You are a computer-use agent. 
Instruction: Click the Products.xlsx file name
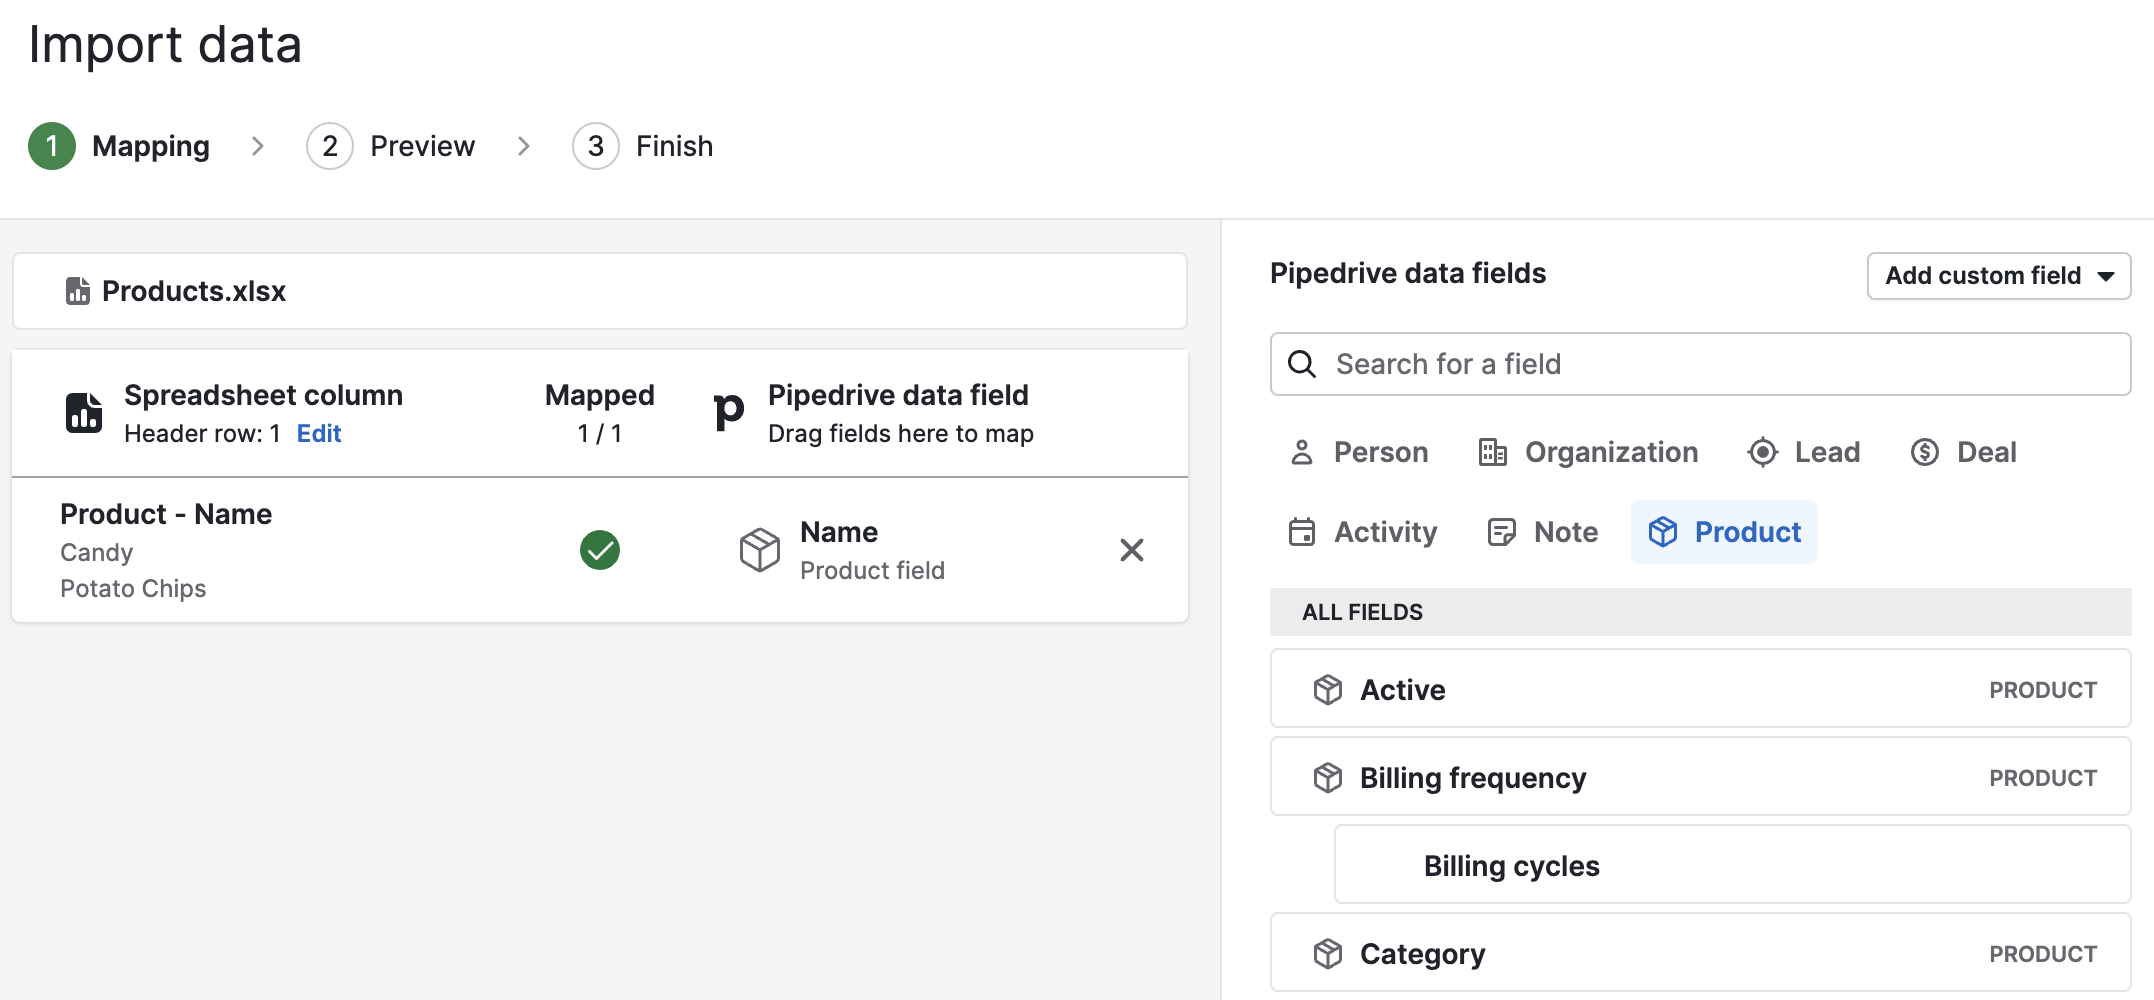194,291
